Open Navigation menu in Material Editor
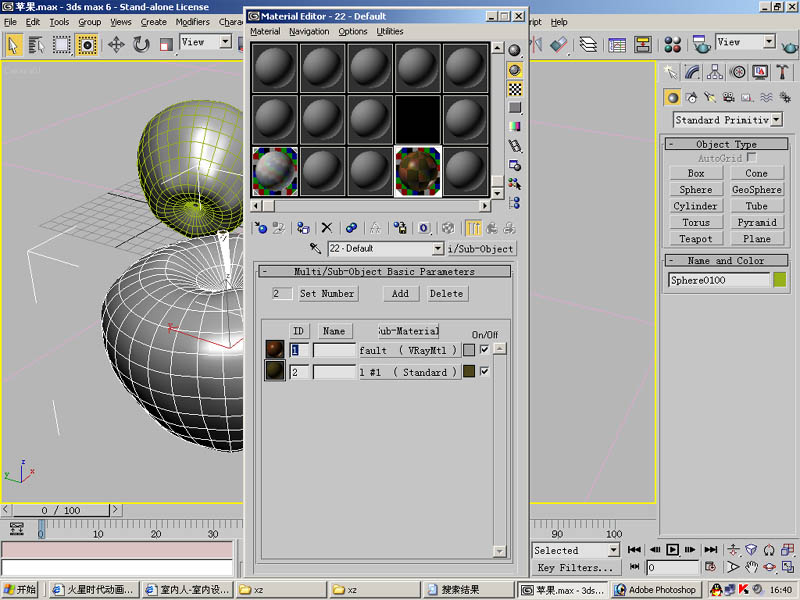The image size is (800, 600). click(309, 32)
